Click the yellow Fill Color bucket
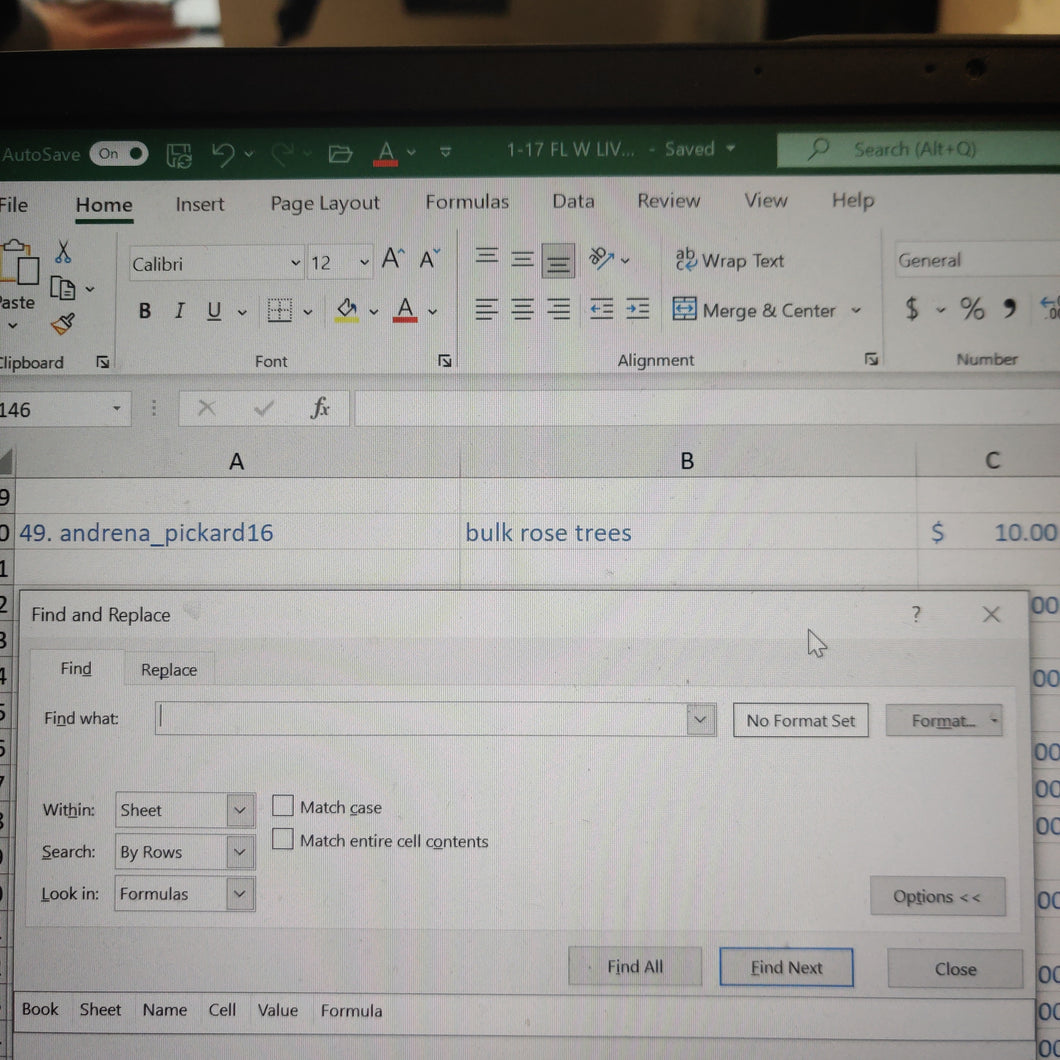Image resolution: width=1060 pixels, height=1060 pixels. tap(347, 310)
